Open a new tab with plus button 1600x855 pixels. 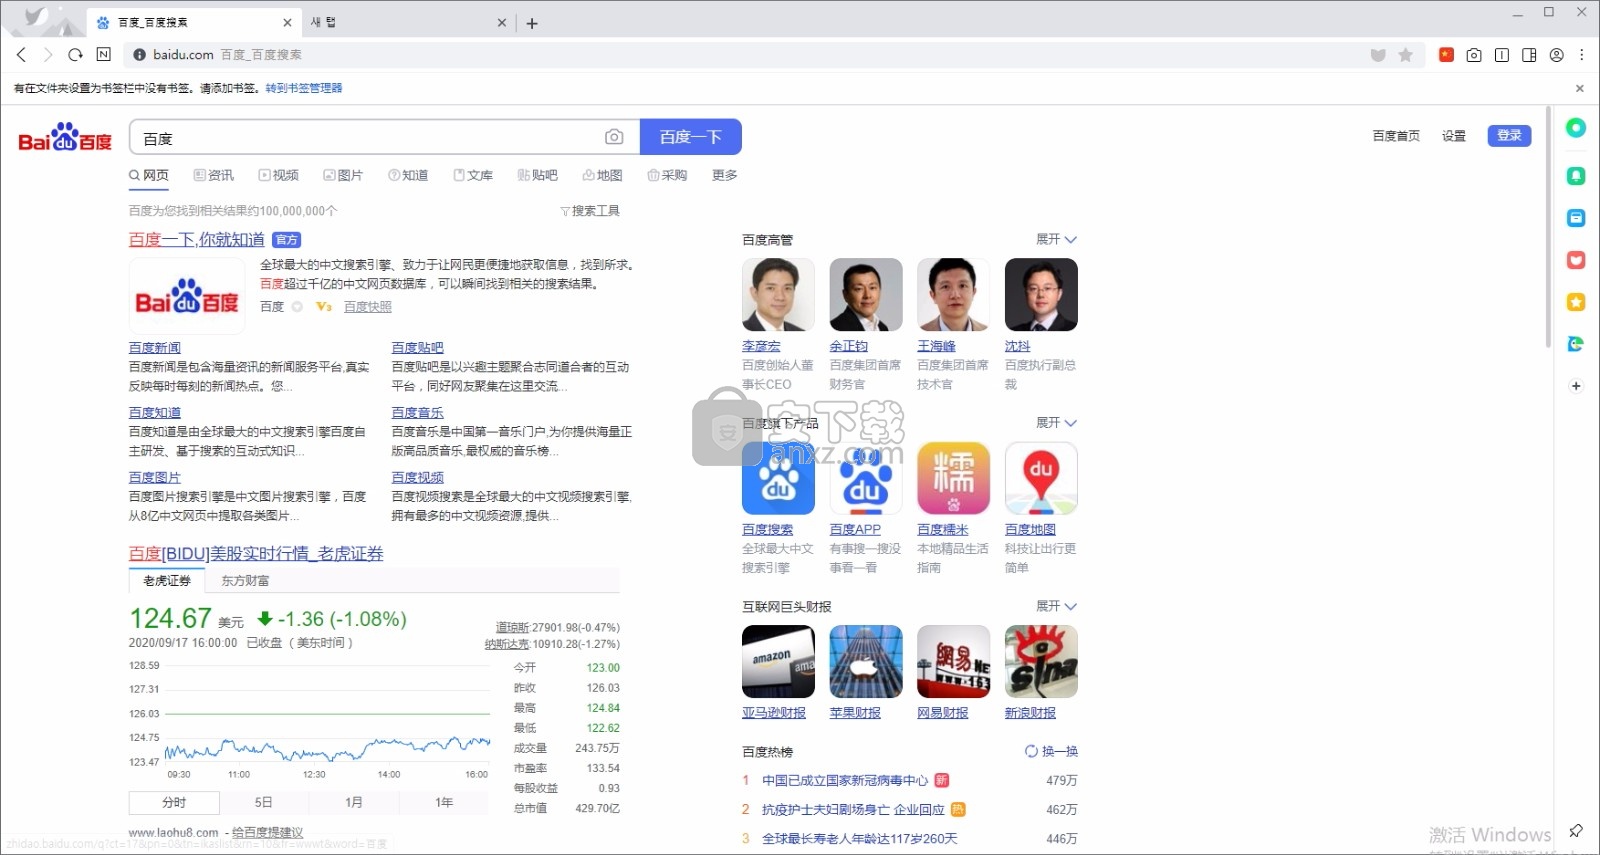532,23
